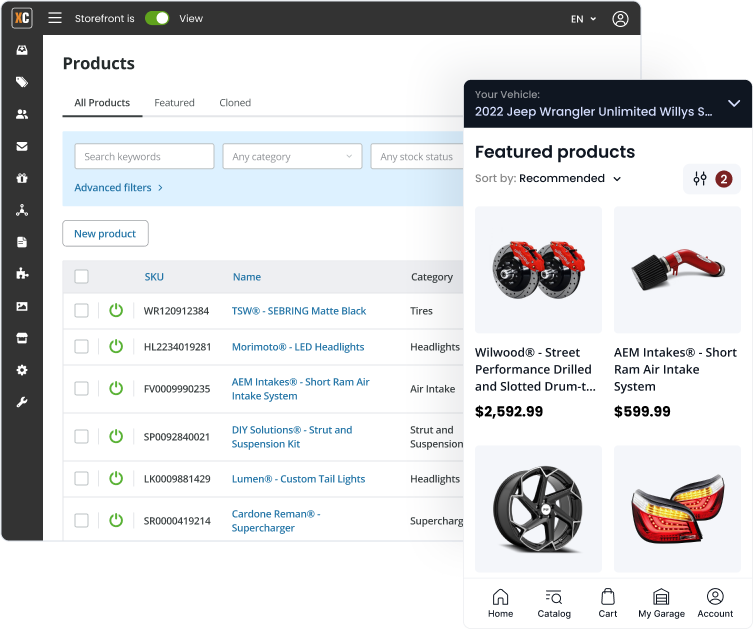This screenshot has height=629, width=753.
Task: Open the Wilwood brake kit product thumbnail
Action: pos(538,269)
